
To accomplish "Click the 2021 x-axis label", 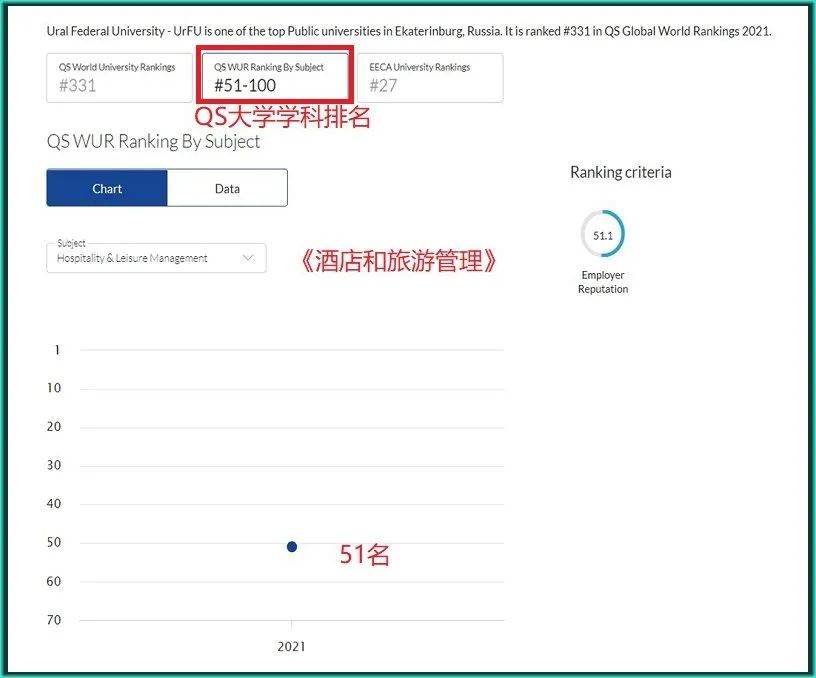I will tap(291, 646).
